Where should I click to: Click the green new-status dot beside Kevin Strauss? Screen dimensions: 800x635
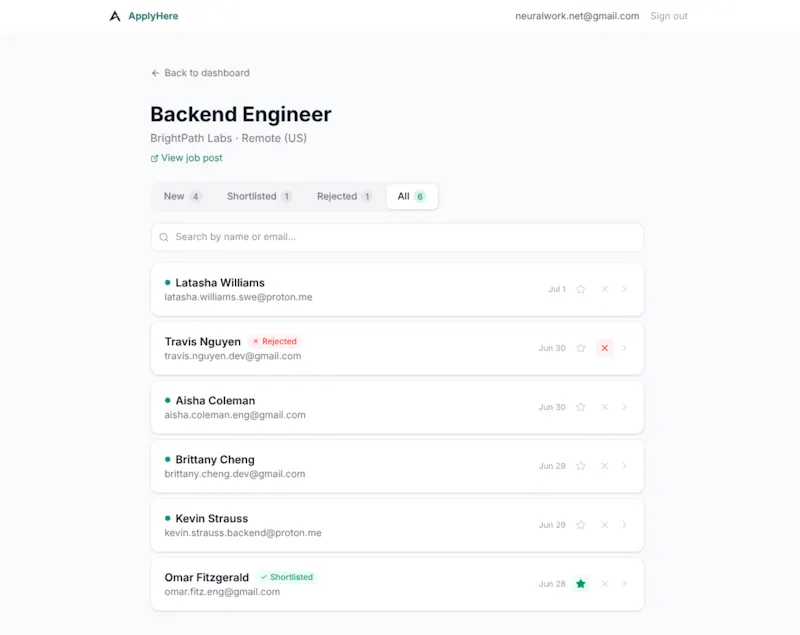point(167,518)
